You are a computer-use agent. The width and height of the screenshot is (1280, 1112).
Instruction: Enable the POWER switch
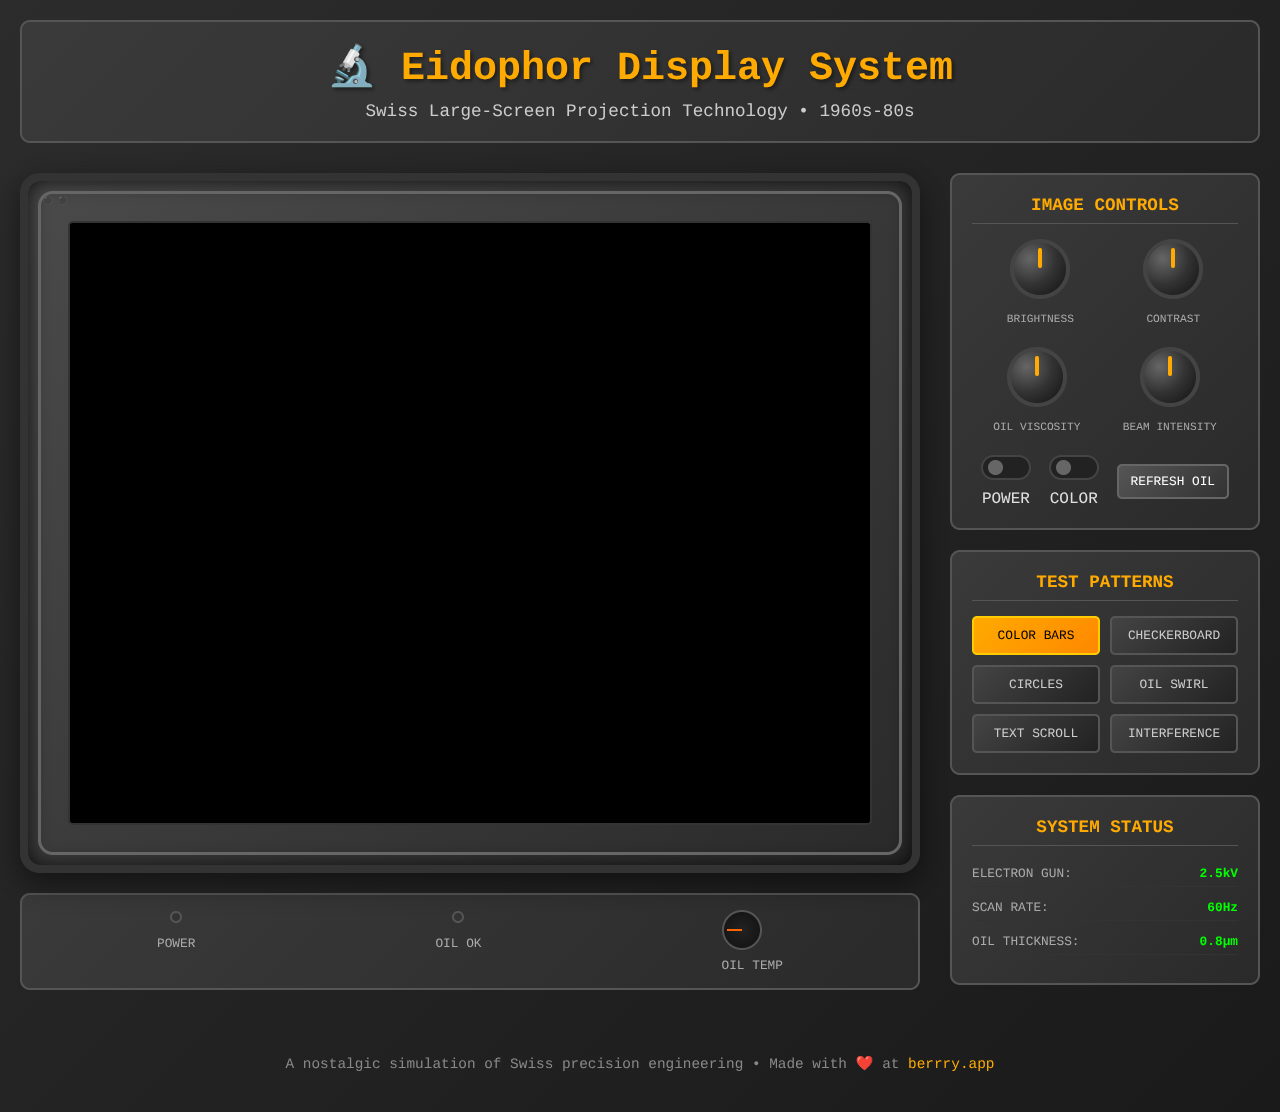click(x=1006, y=465)
